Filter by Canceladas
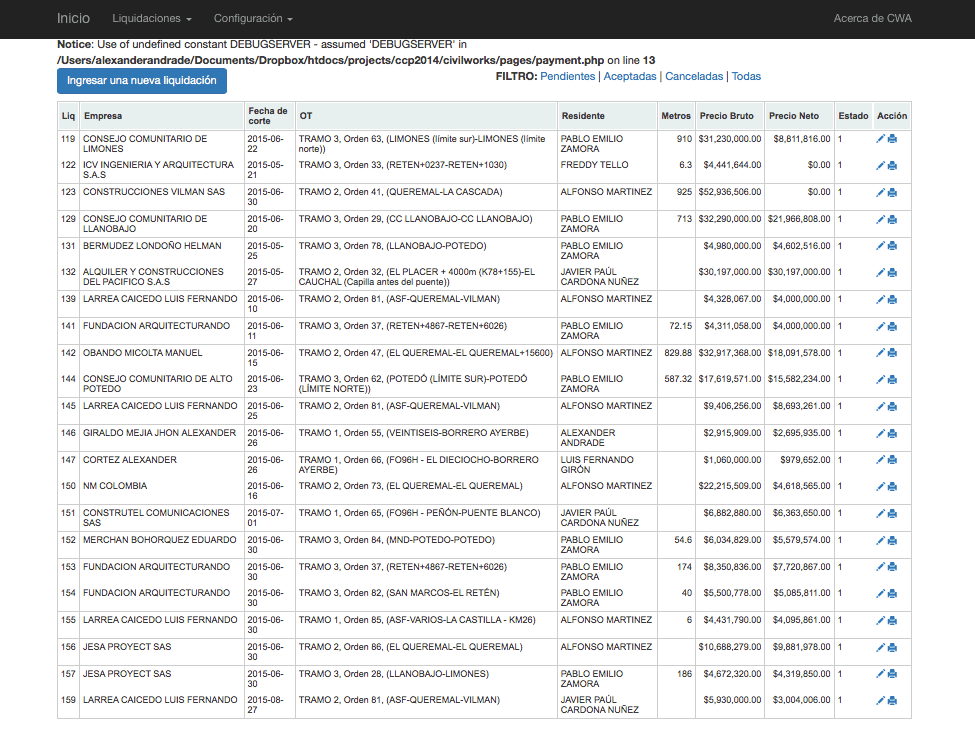This screenshot has width=975, height=731. click(694, 76)
